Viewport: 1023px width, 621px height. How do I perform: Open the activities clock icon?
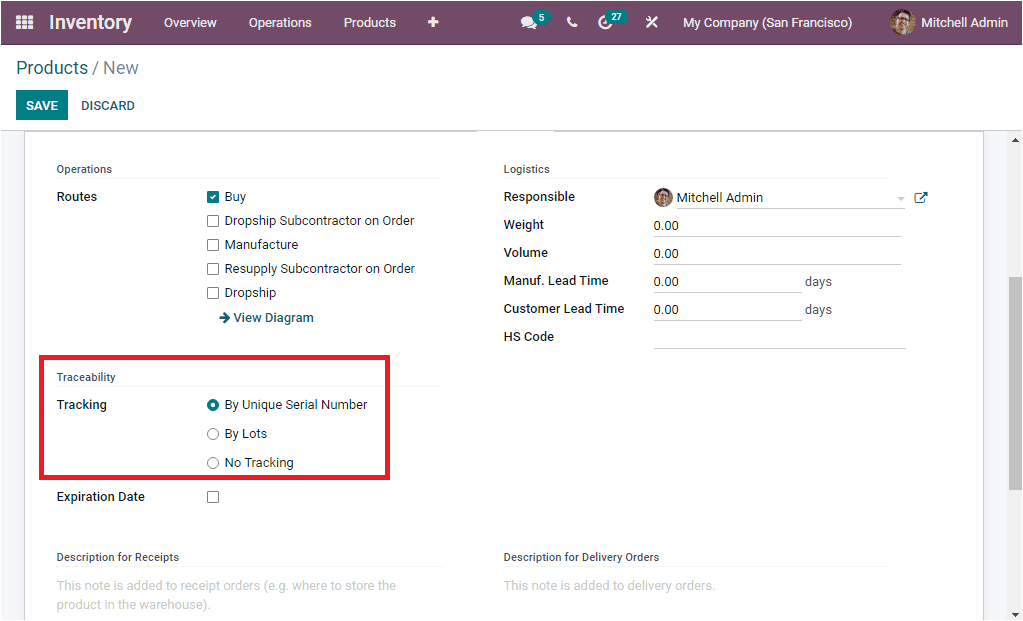608,22
